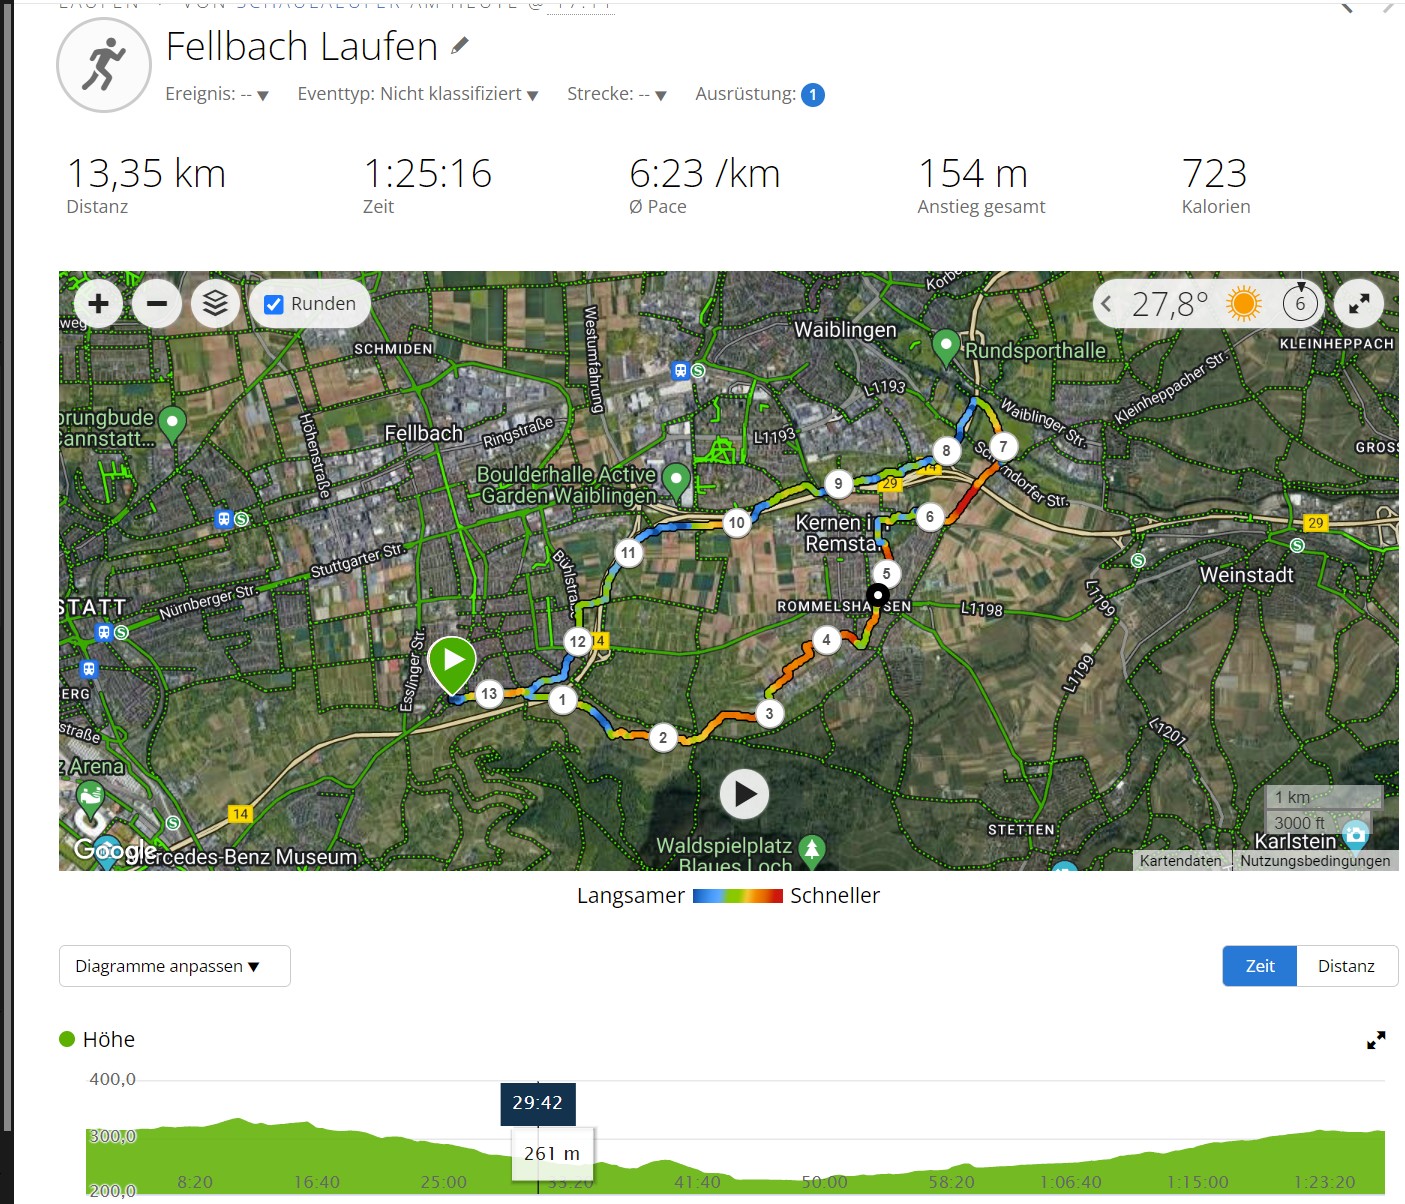
Task: Edit the activity title with pencil icon
Action: tap(460, 46)
